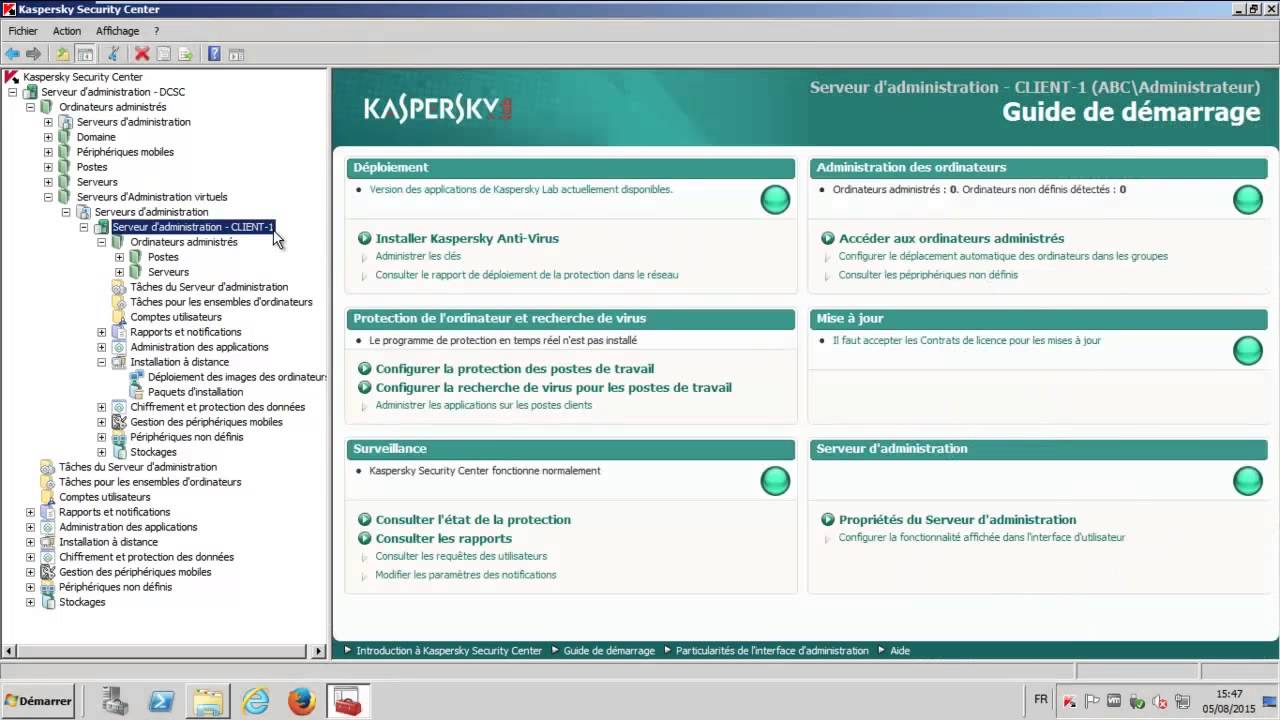Click Configurer la recherche de virus link
This screenshot has height=720, width=1280.
coord(554,388)
